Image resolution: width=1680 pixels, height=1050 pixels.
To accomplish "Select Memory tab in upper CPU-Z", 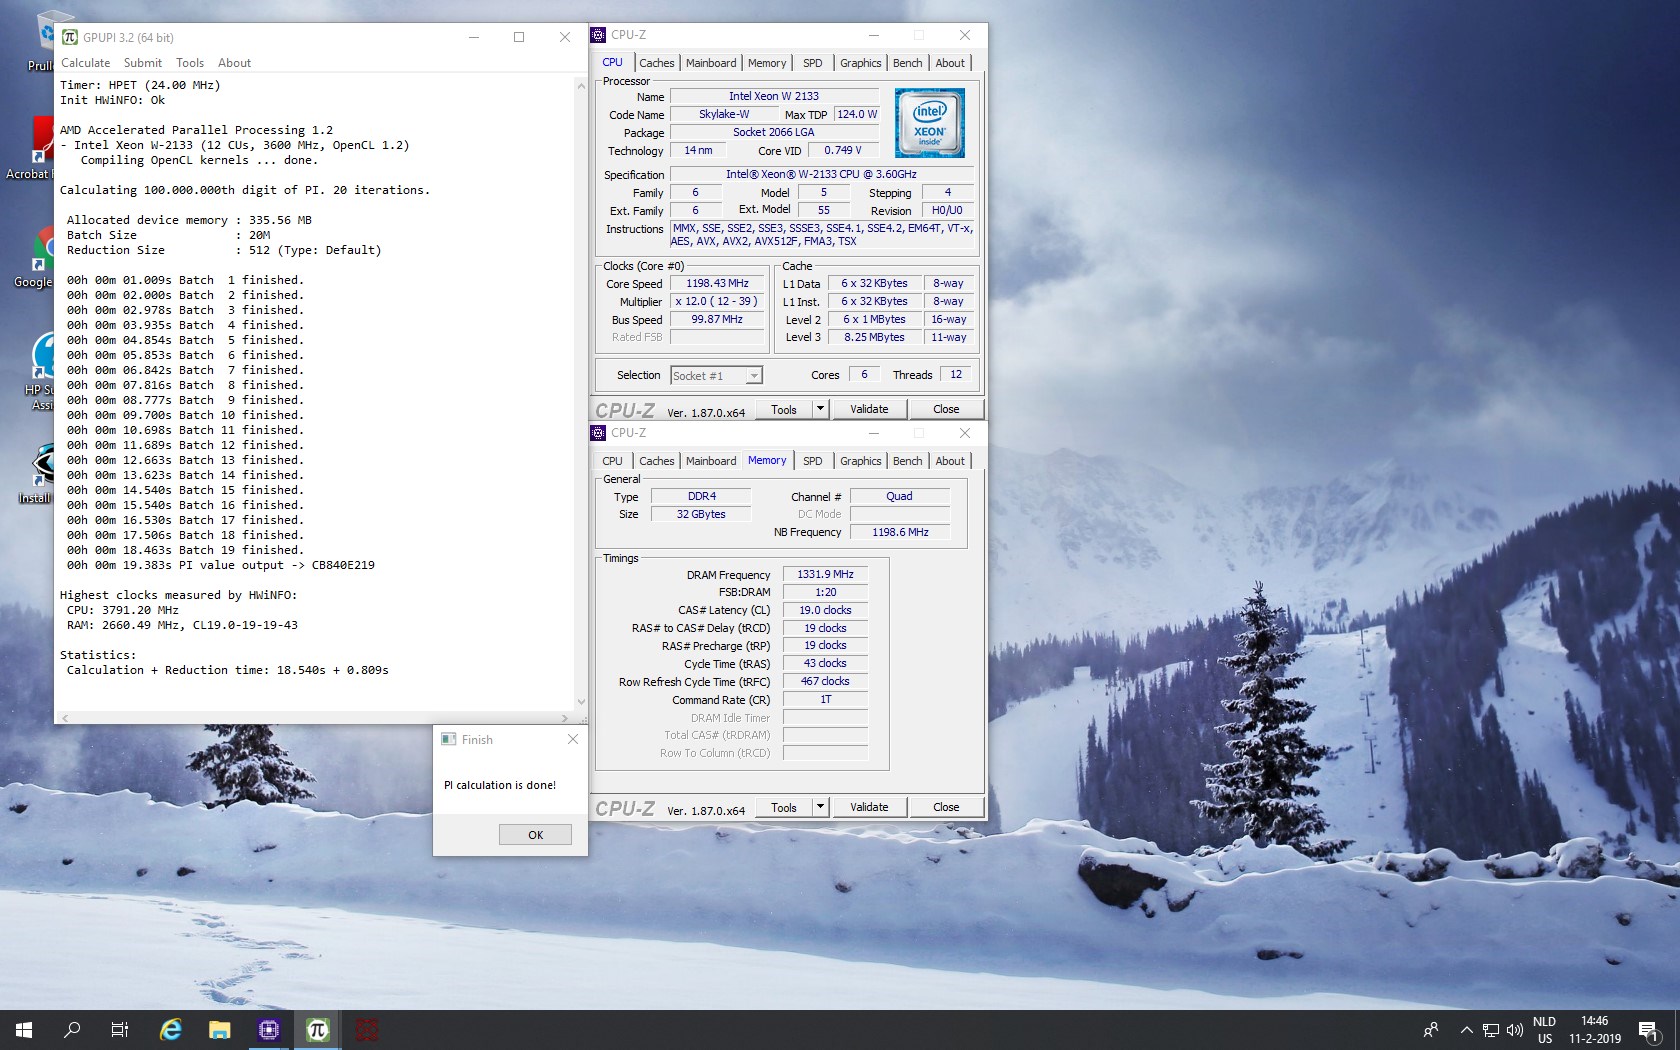I will pyautogui.click(x=767, y=63).
